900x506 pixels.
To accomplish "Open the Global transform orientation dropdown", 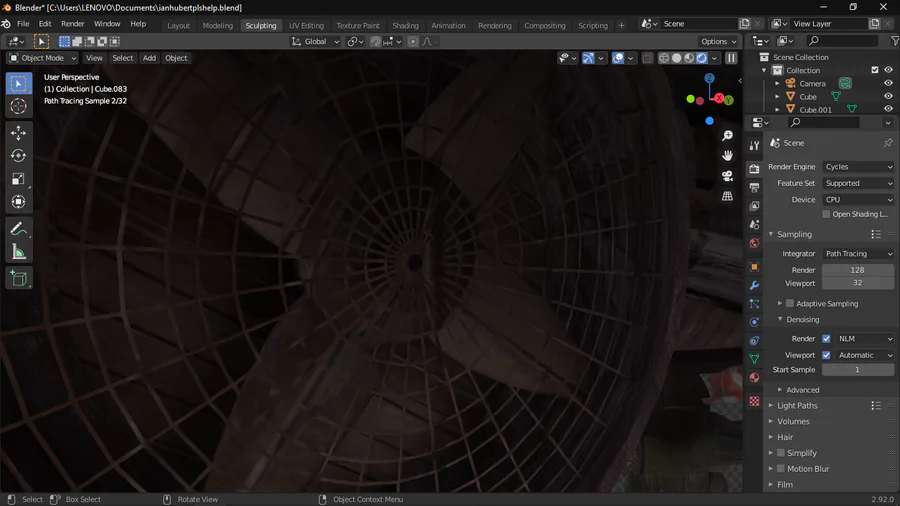I will pyautogui.click(x=316, y=41).
